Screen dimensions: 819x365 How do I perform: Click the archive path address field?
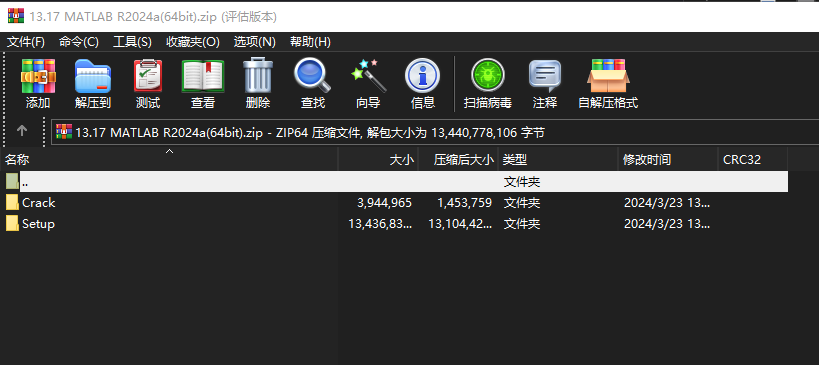pos(435,132)
